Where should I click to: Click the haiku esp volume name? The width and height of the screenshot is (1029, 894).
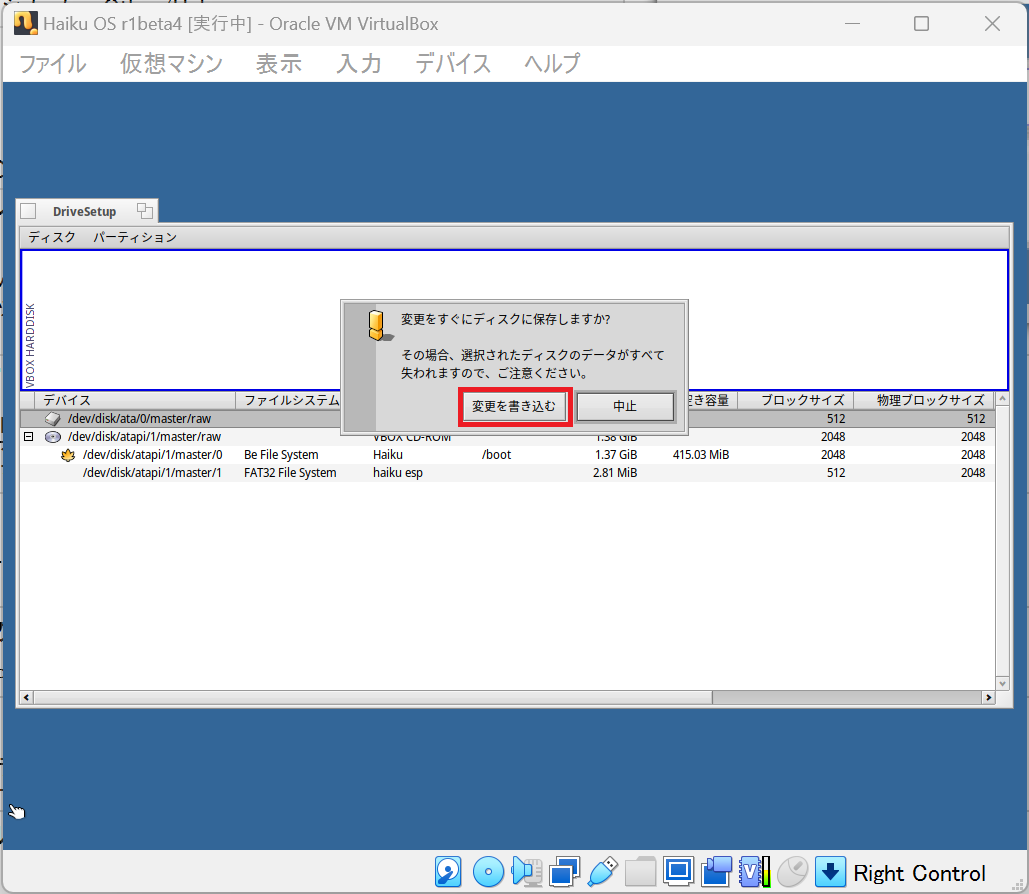[x=398, y=473]
